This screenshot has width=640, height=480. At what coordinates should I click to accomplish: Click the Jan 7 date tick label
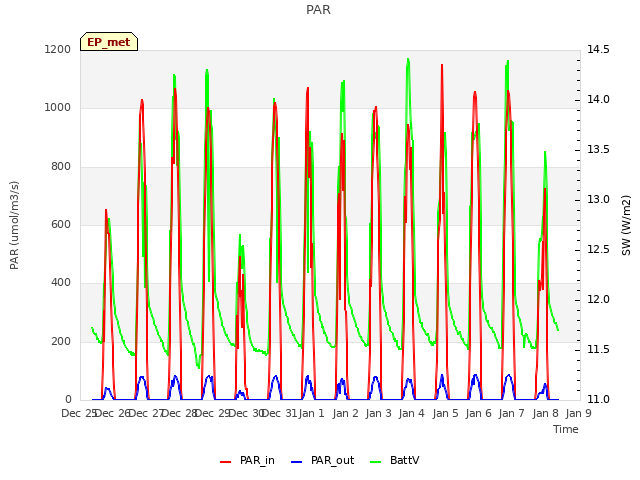[512, 413]
